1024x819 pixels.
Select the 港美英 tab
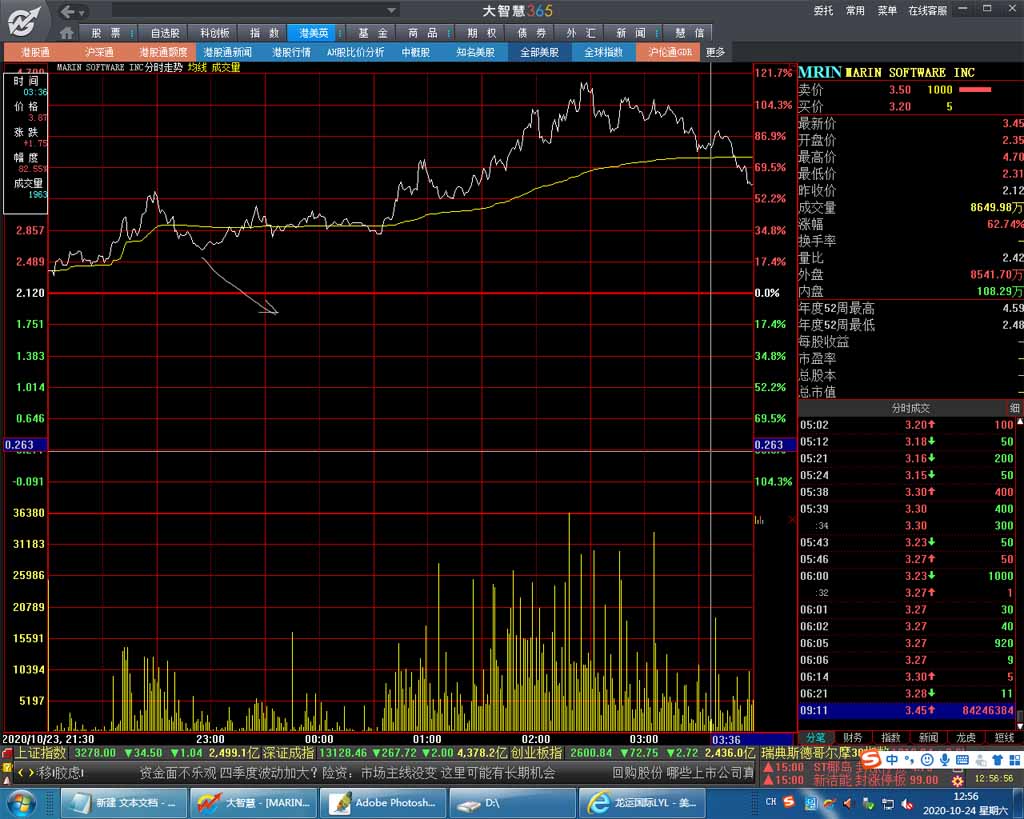tap(313, 33)
